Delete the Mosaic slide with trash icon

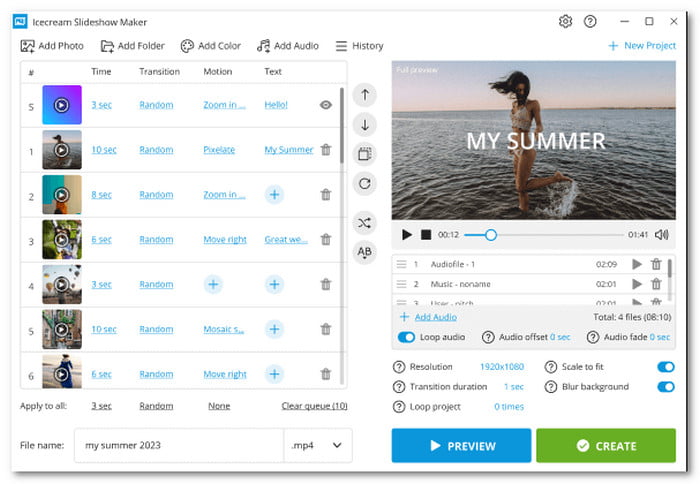326,330
